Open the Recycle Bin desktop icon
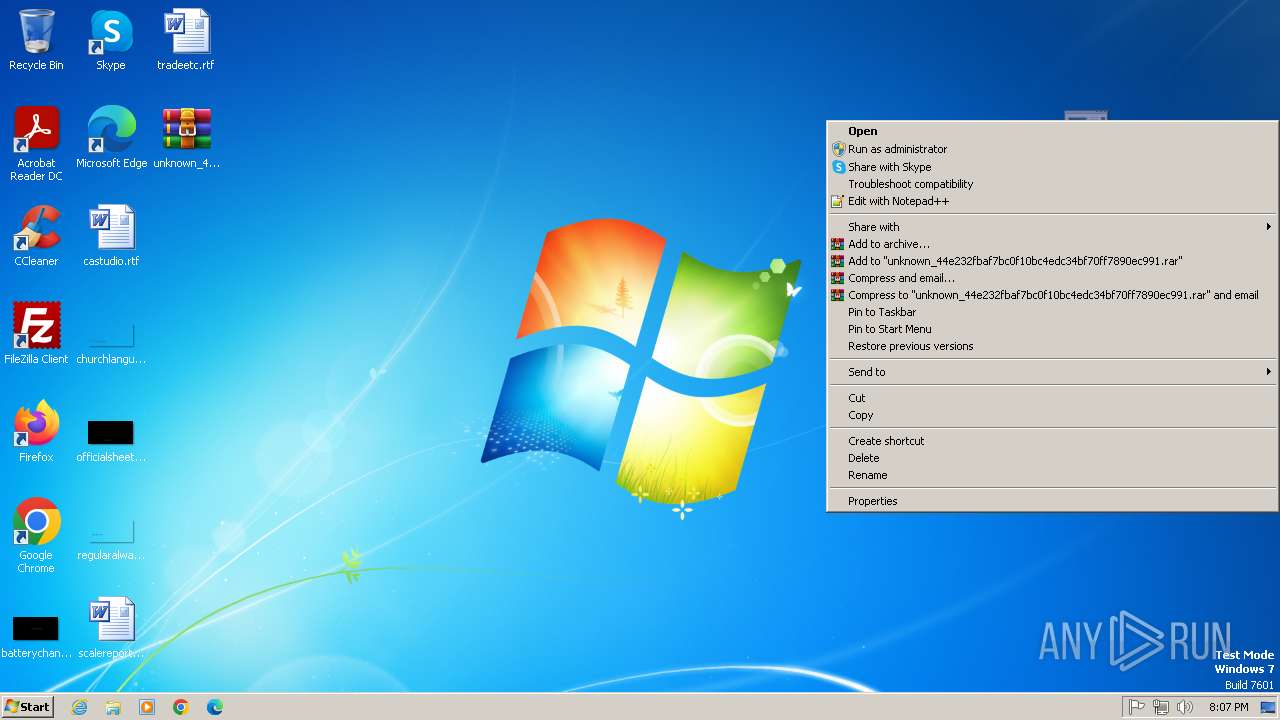 [x=36, y=40]
